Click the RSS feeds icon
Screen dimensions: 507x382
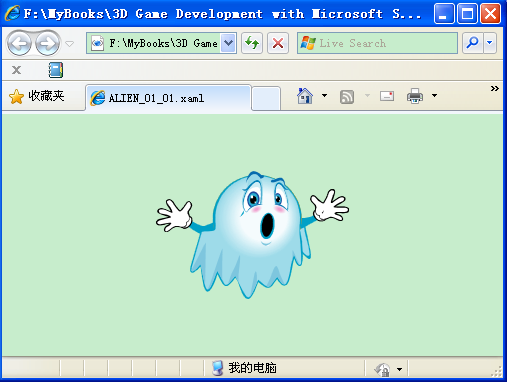pyautogui.click(x=347, y=97)
